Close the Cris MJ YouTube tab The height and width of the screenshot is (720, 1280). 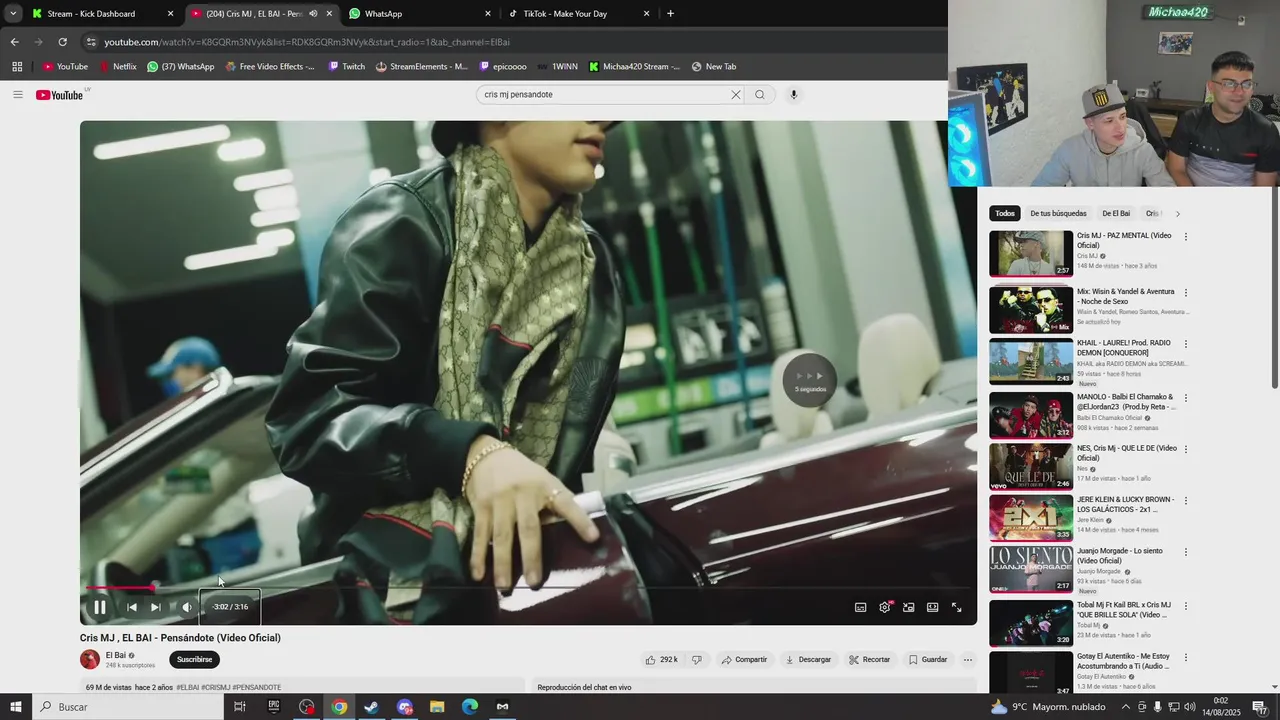click(329, 14)
